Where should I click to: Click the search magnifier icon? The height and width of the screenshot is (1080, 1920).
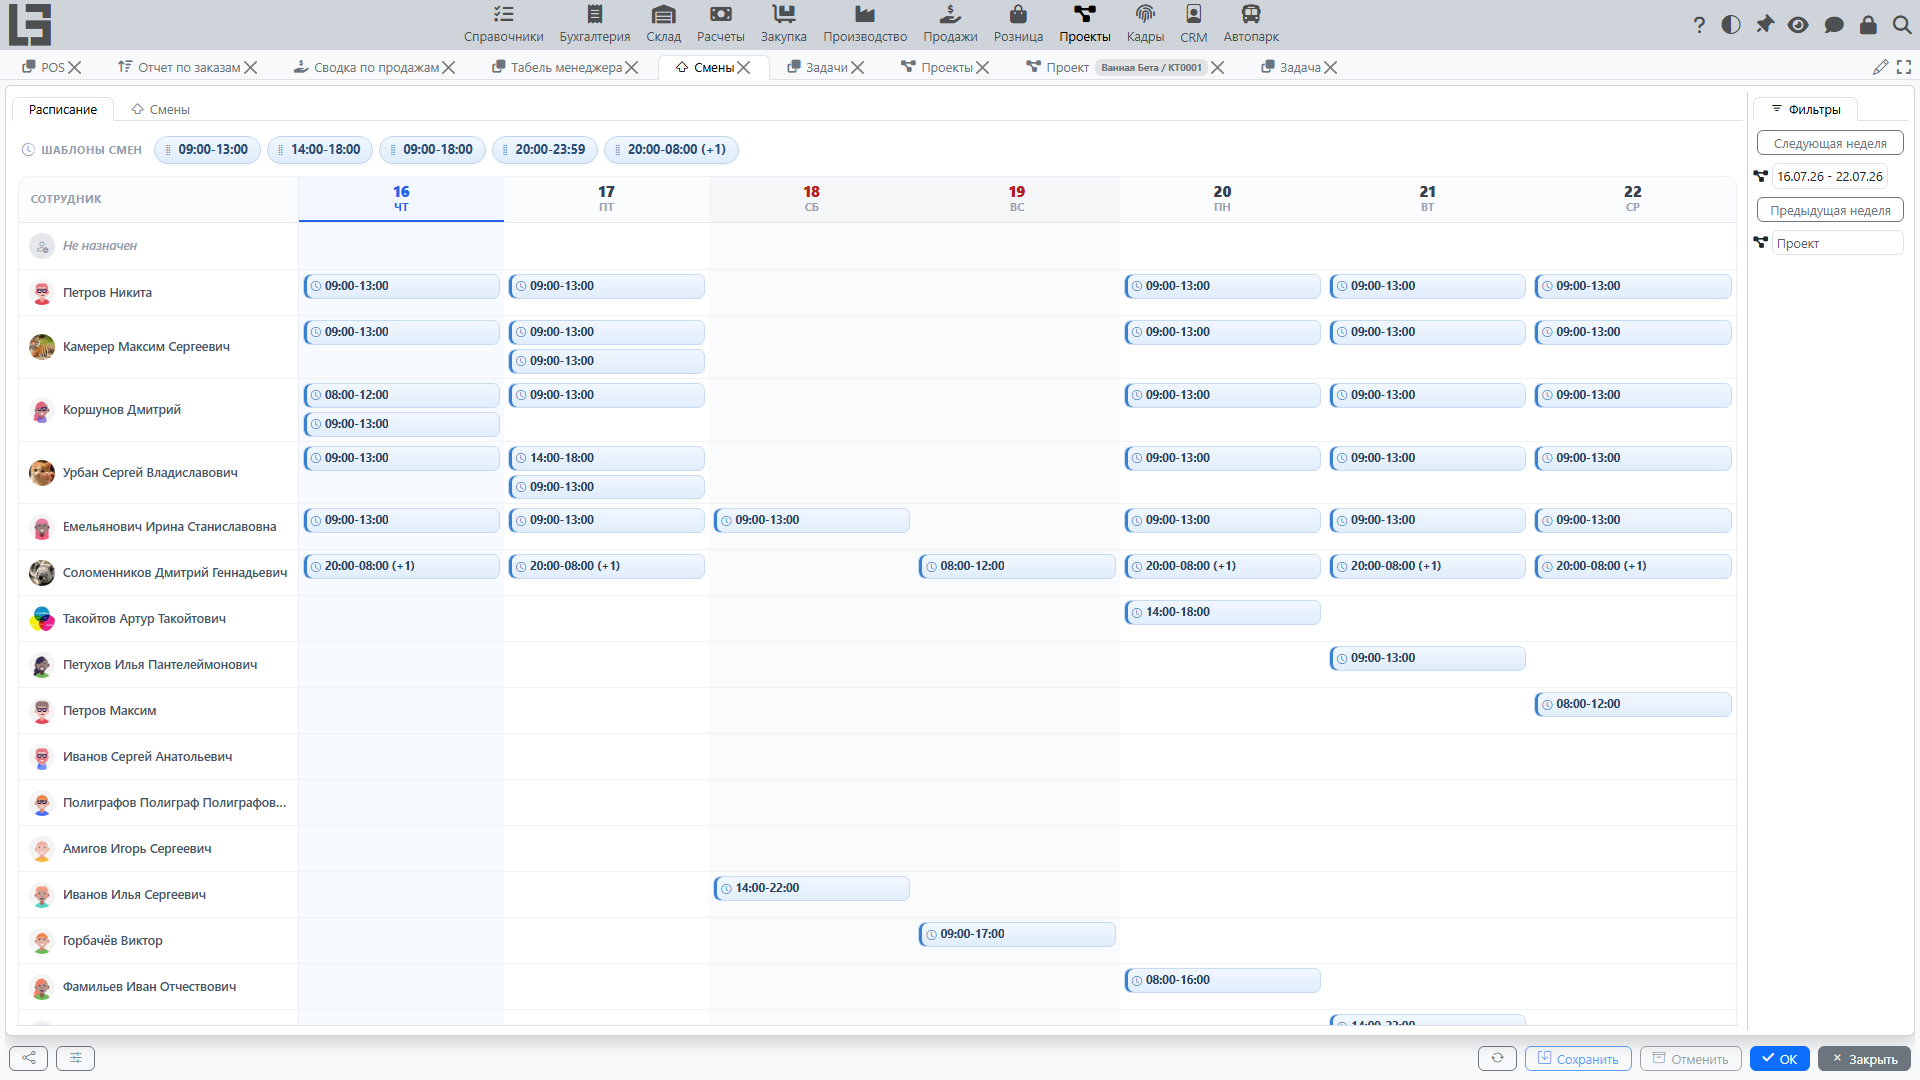[x=1902, y=25]
